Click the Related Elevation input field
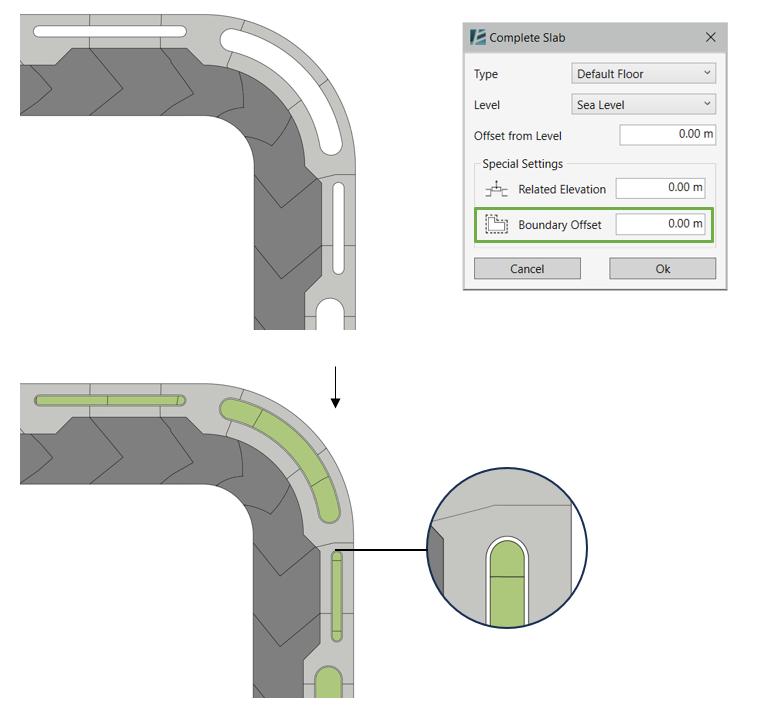The width and height of the screenshot is (772, 713). click(x=660, y=188)
